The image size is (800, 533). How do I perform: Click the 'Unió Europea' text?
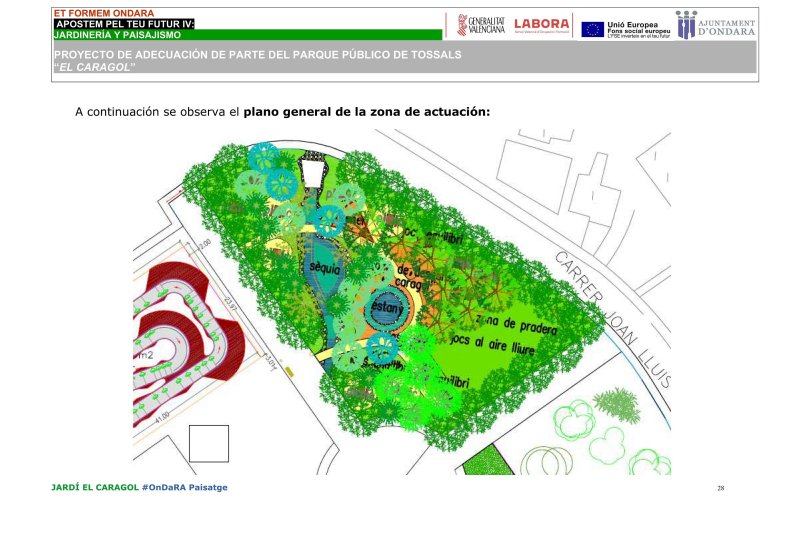click(632, 24)
